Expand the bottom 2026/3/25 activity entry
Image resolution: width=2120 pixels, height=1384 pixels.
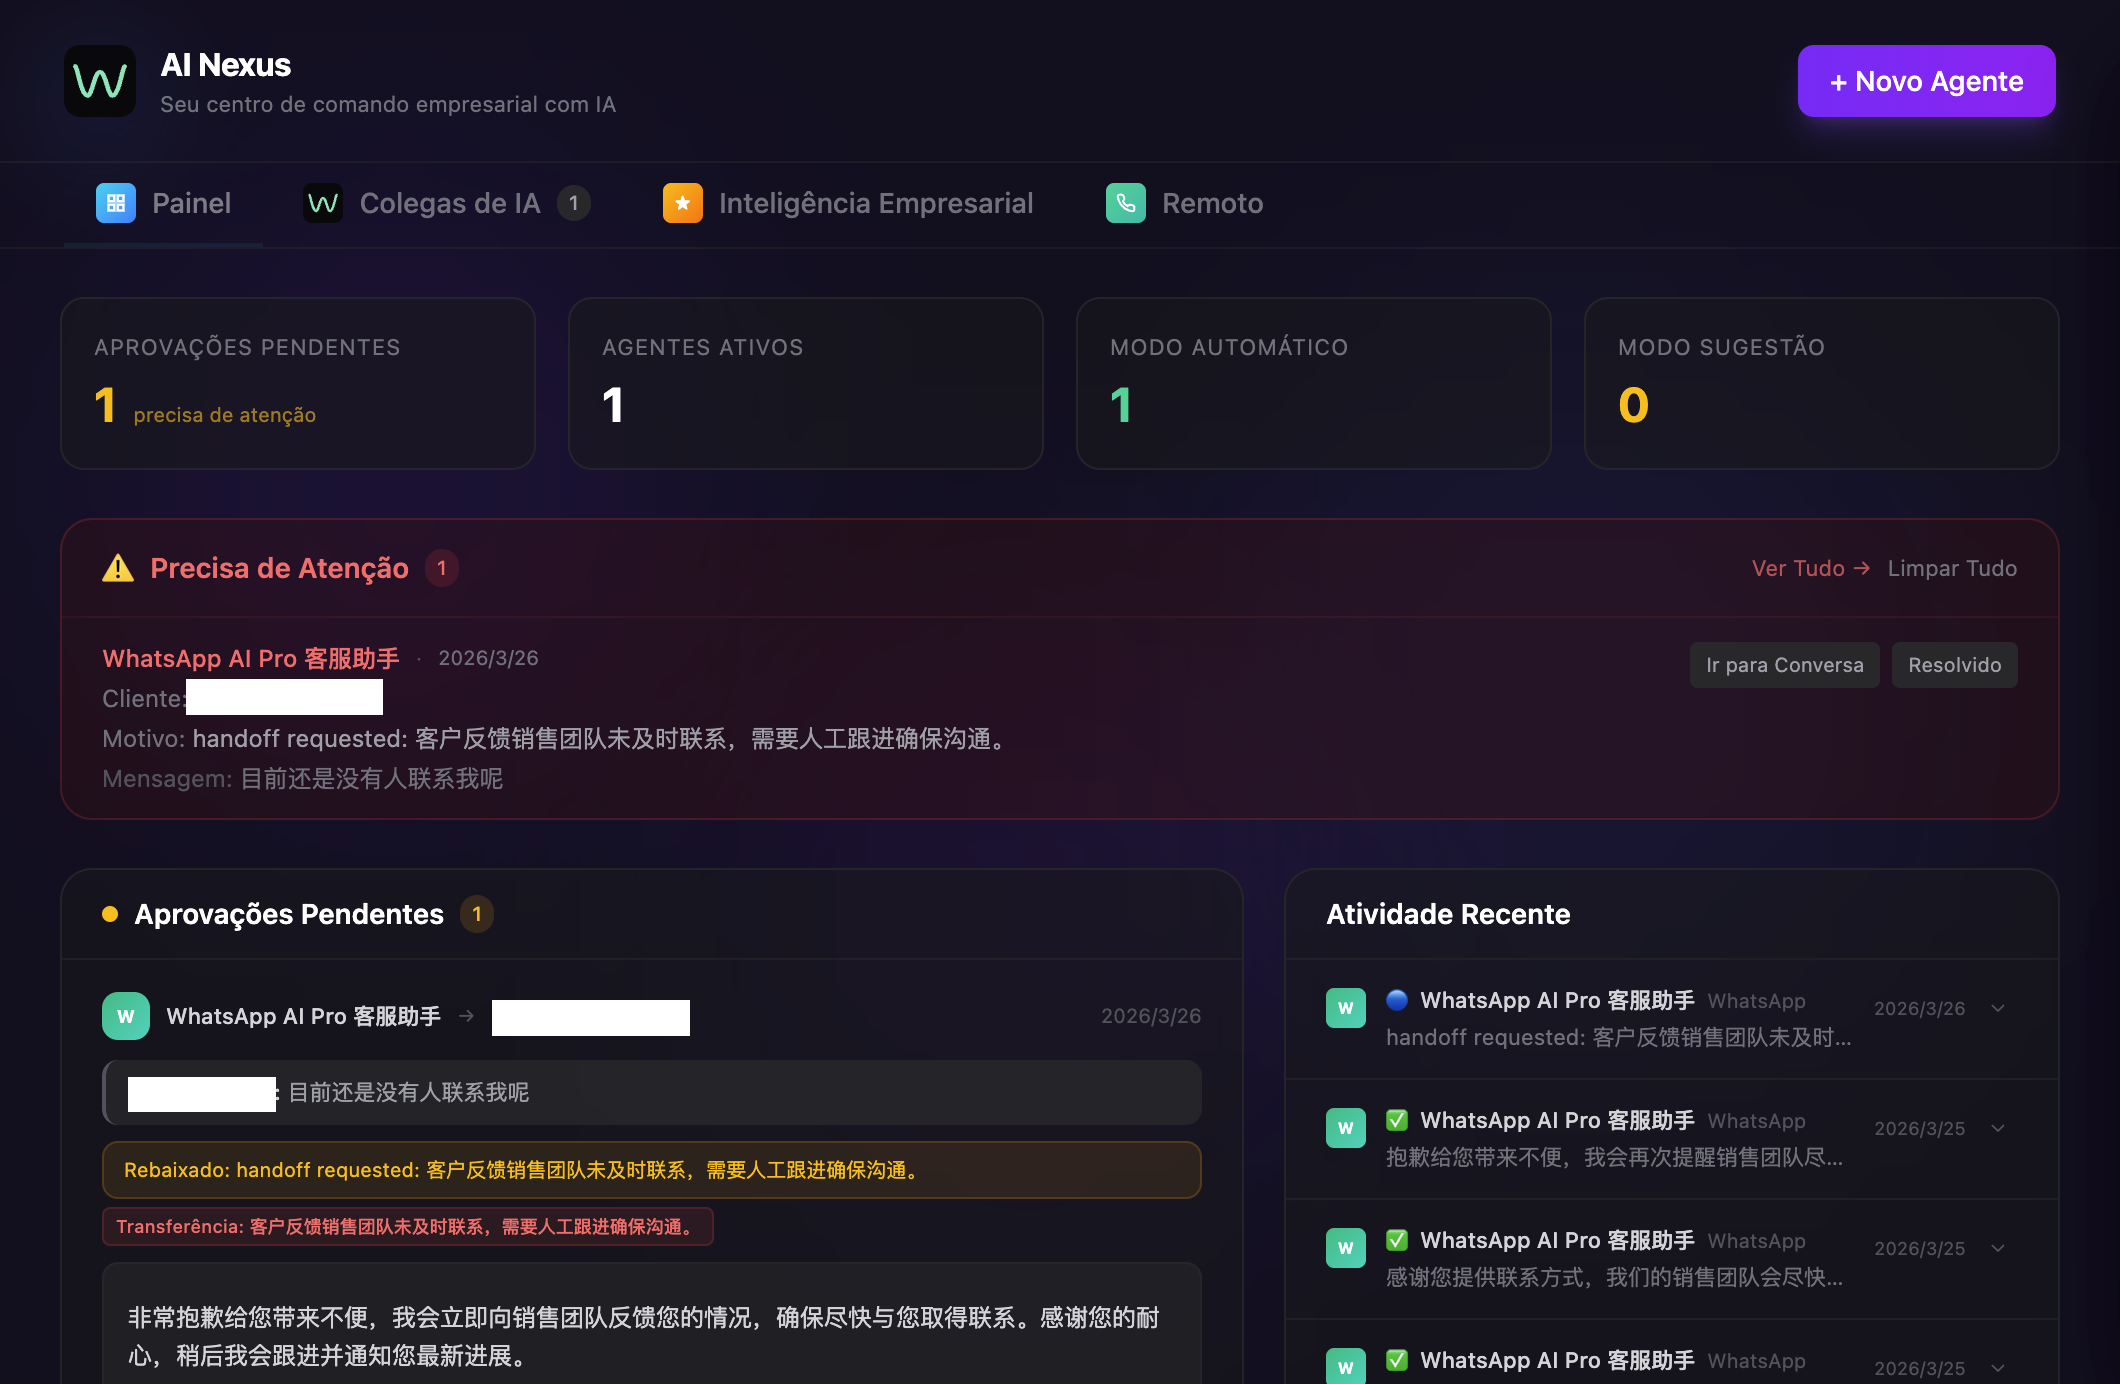[x=1998, y=1368]
